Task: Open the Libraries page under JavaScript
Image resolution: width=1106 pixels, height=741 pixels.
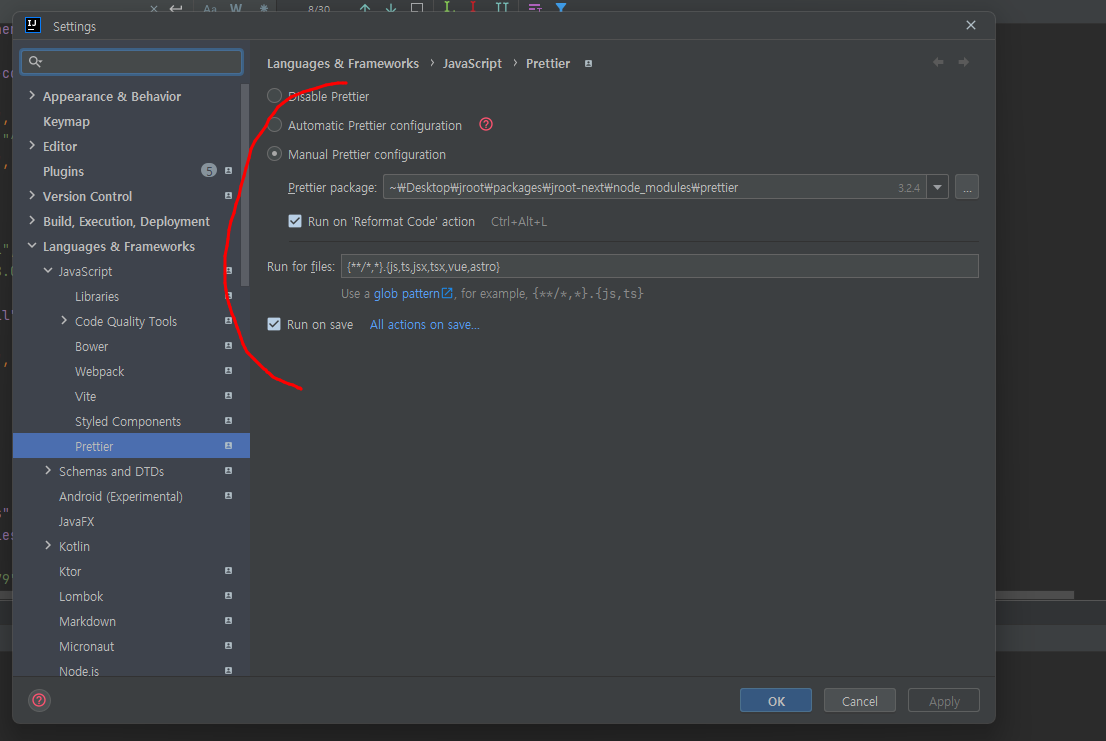Action: [x=97, y=296]
